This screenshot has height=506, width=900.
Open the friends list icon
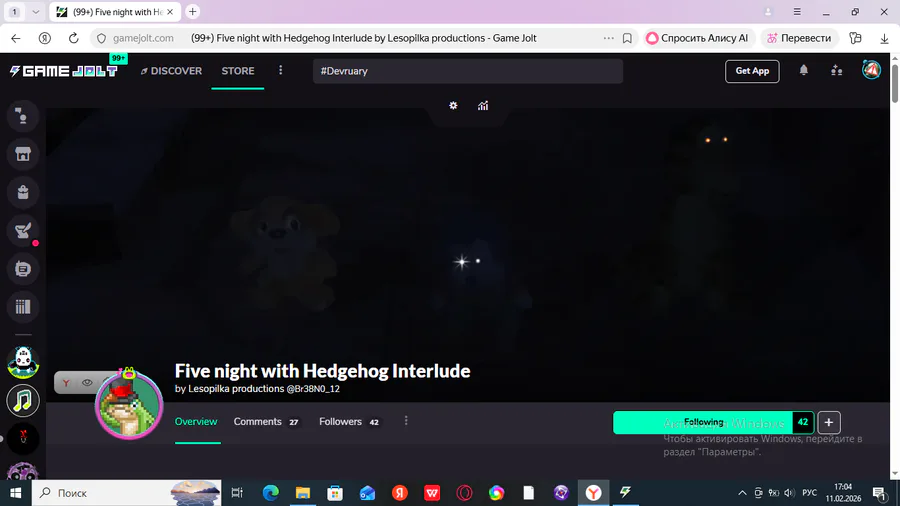(x=837, y=71)
